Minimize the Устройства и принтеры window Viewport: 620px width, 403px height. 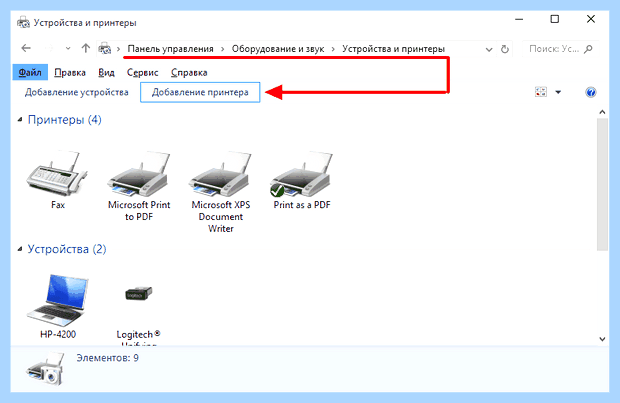519,19
